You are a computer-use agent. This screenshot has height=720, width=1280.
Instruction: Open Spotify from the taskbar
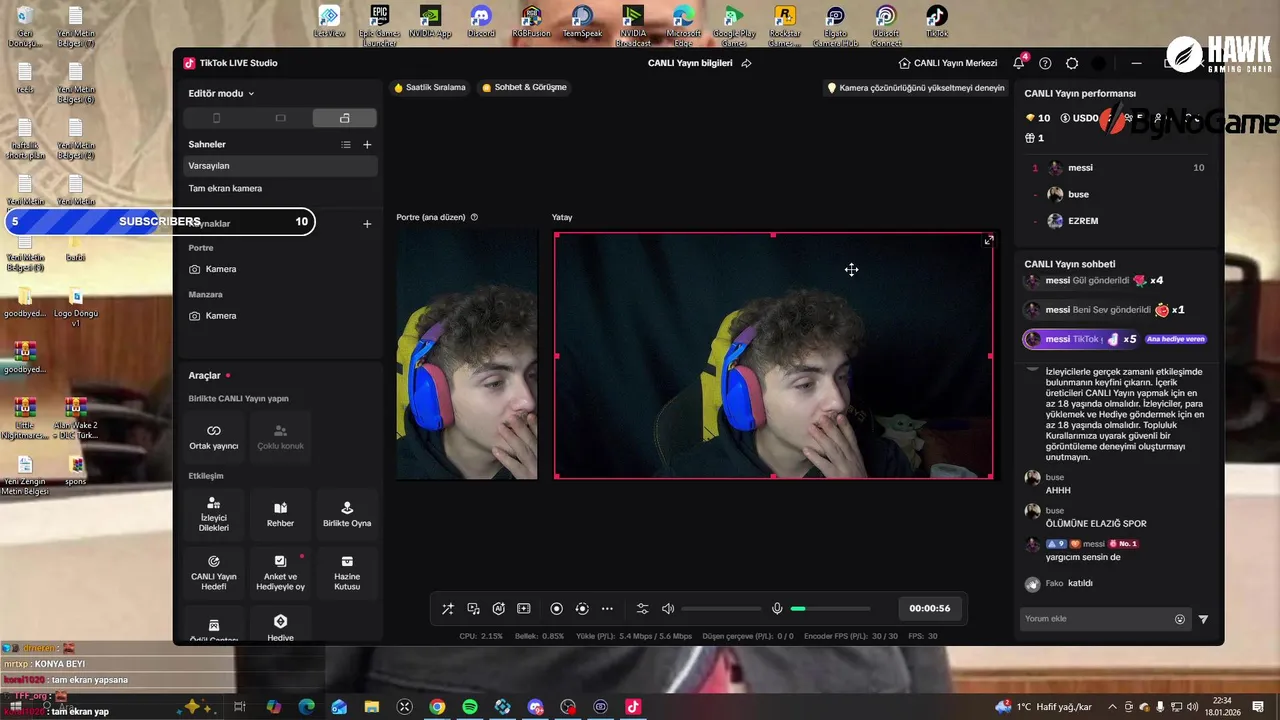coord(470,706)
